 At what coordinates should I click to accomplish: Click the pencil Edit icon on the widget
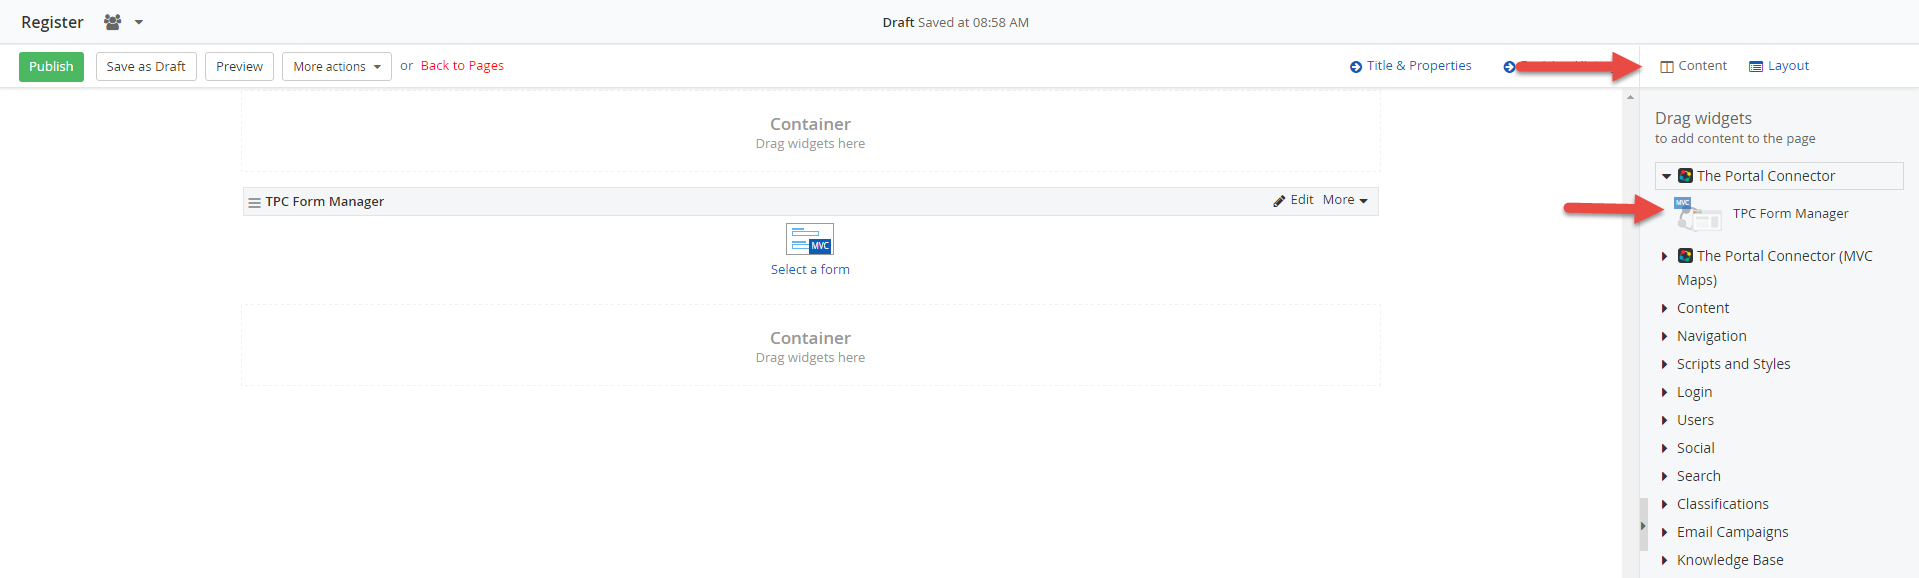pos(1279,201)
